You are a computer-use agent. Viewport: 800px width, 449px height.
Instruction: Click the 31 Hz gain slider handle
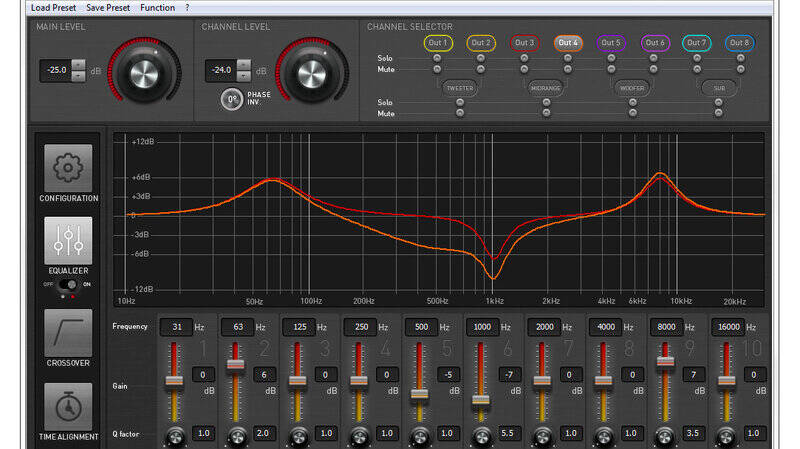tap(174, 381)
